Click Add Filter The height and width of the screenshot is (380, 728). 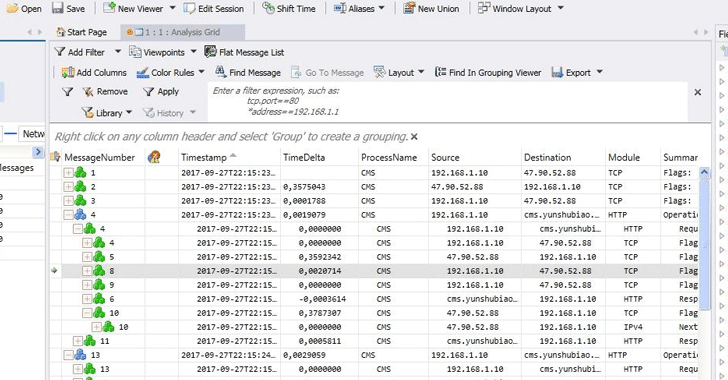[79, 52]
